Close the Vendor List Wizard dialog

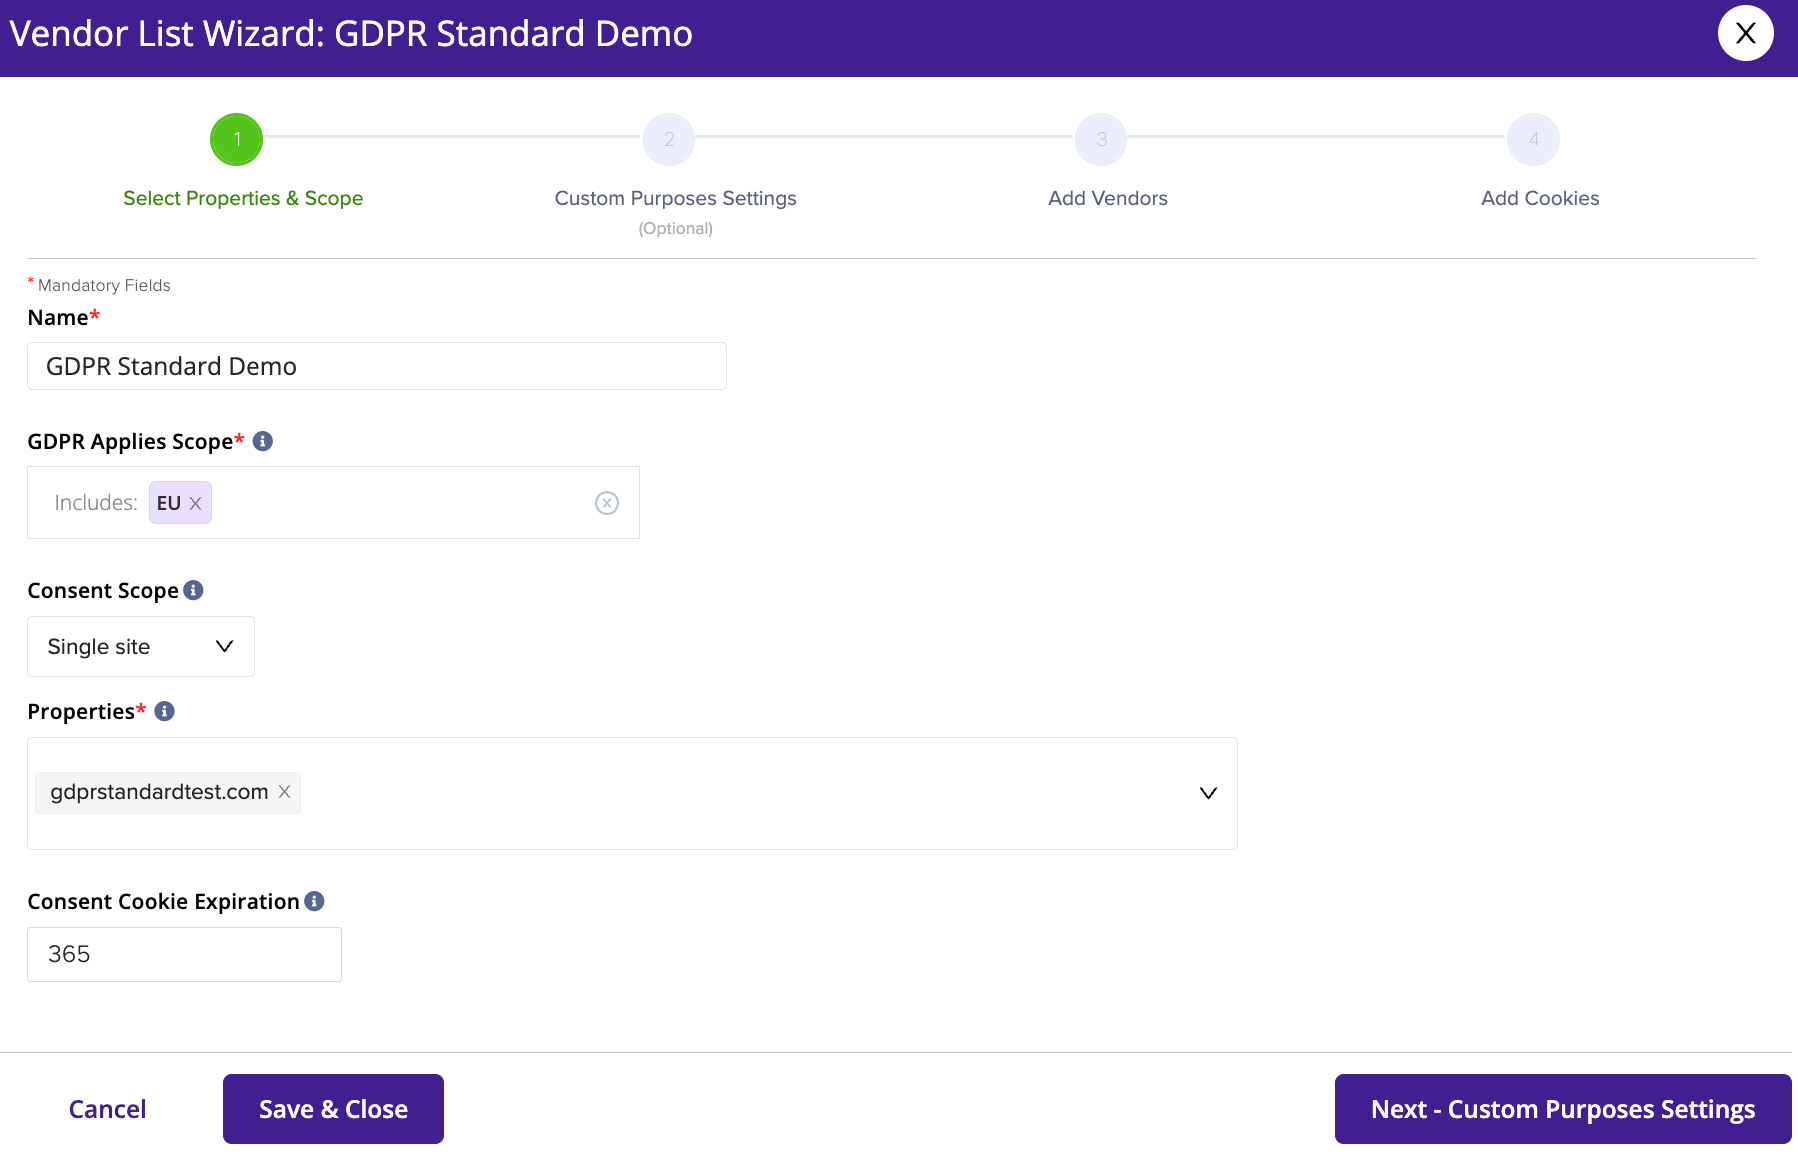(x=1745, y=33)
